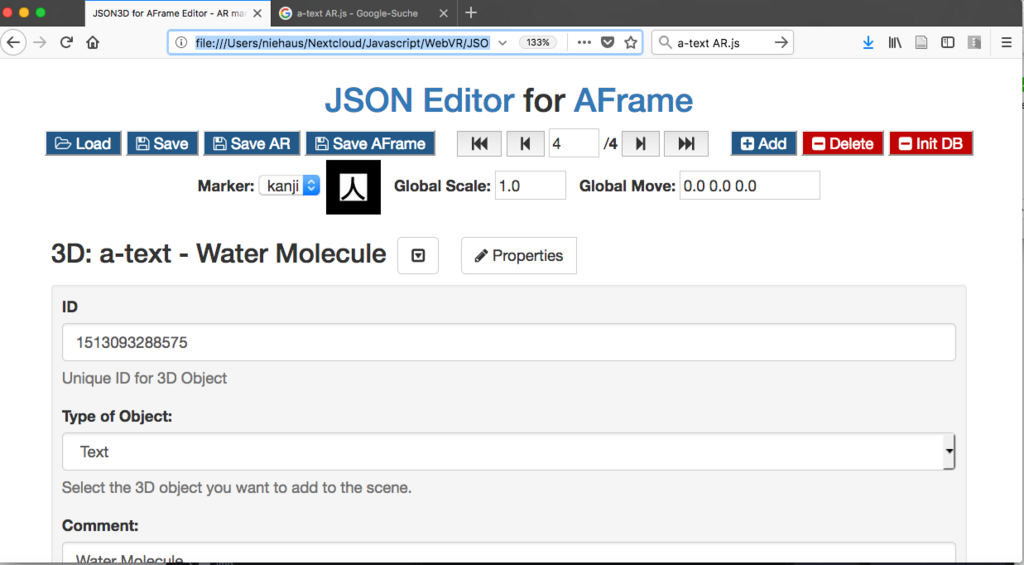Reload the current page
This screenshot has height=565, width=1024.
[66, 42]
